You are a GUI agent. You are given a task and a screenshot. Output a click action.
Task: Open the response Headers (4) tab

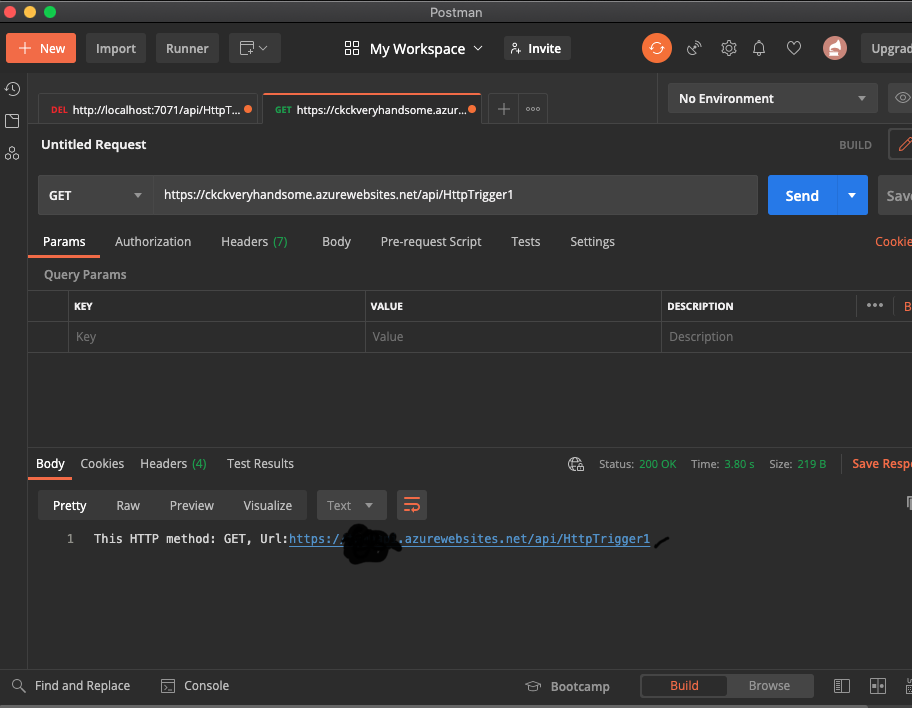tap(173, 464)
